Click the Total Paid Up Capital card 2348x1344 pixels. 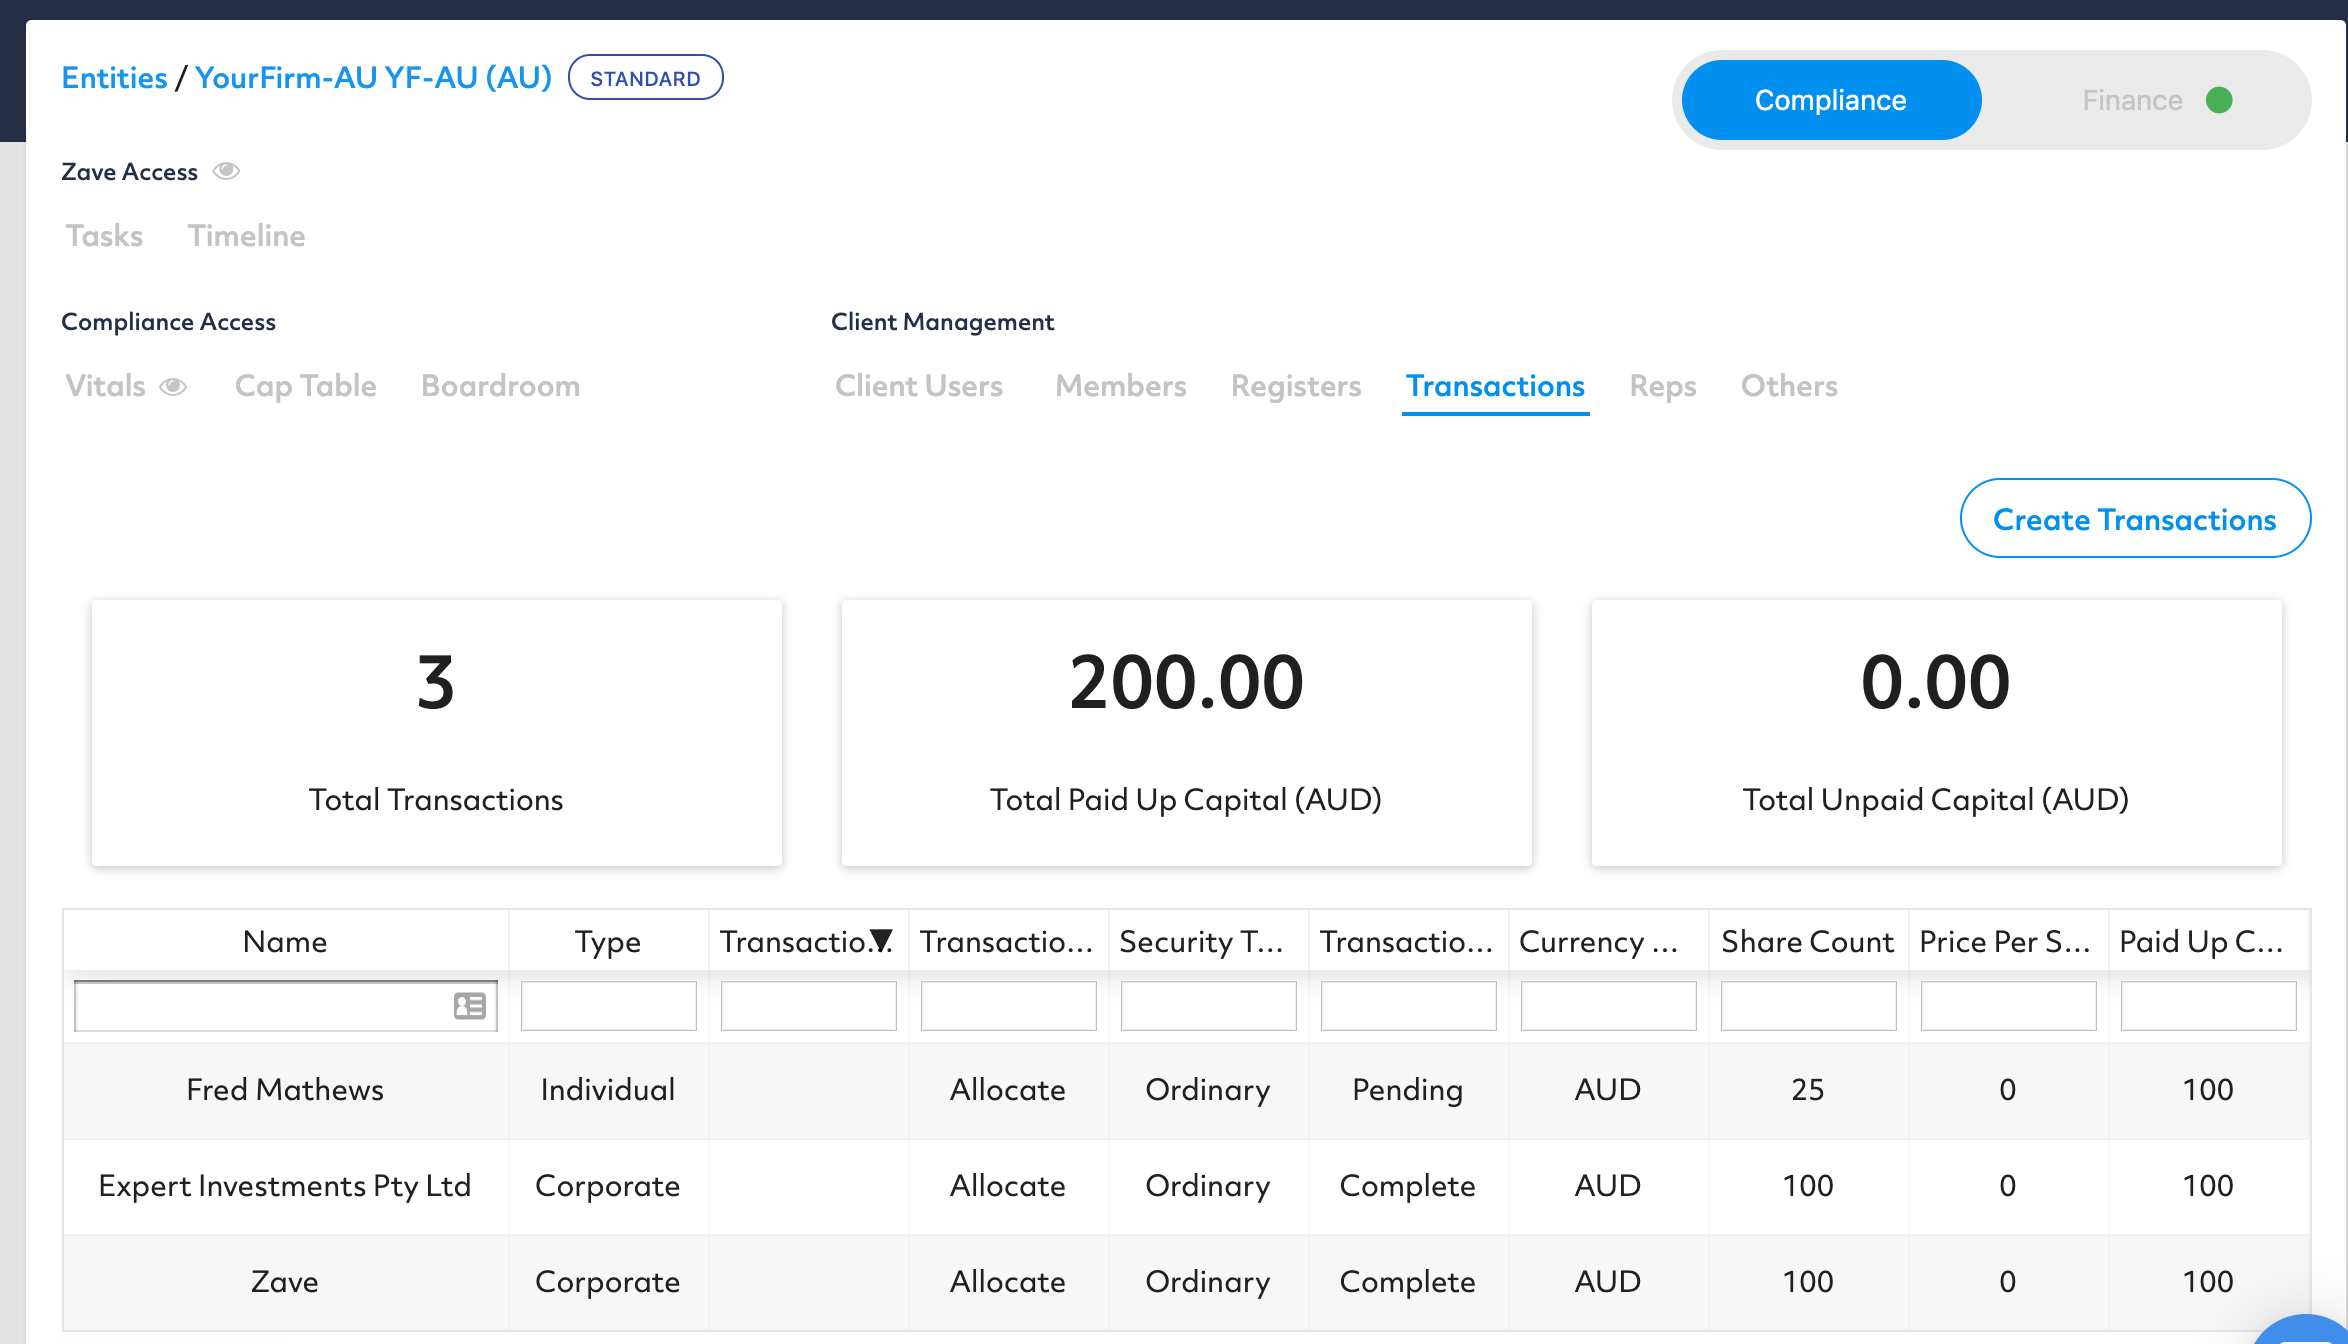[1187, 733]
